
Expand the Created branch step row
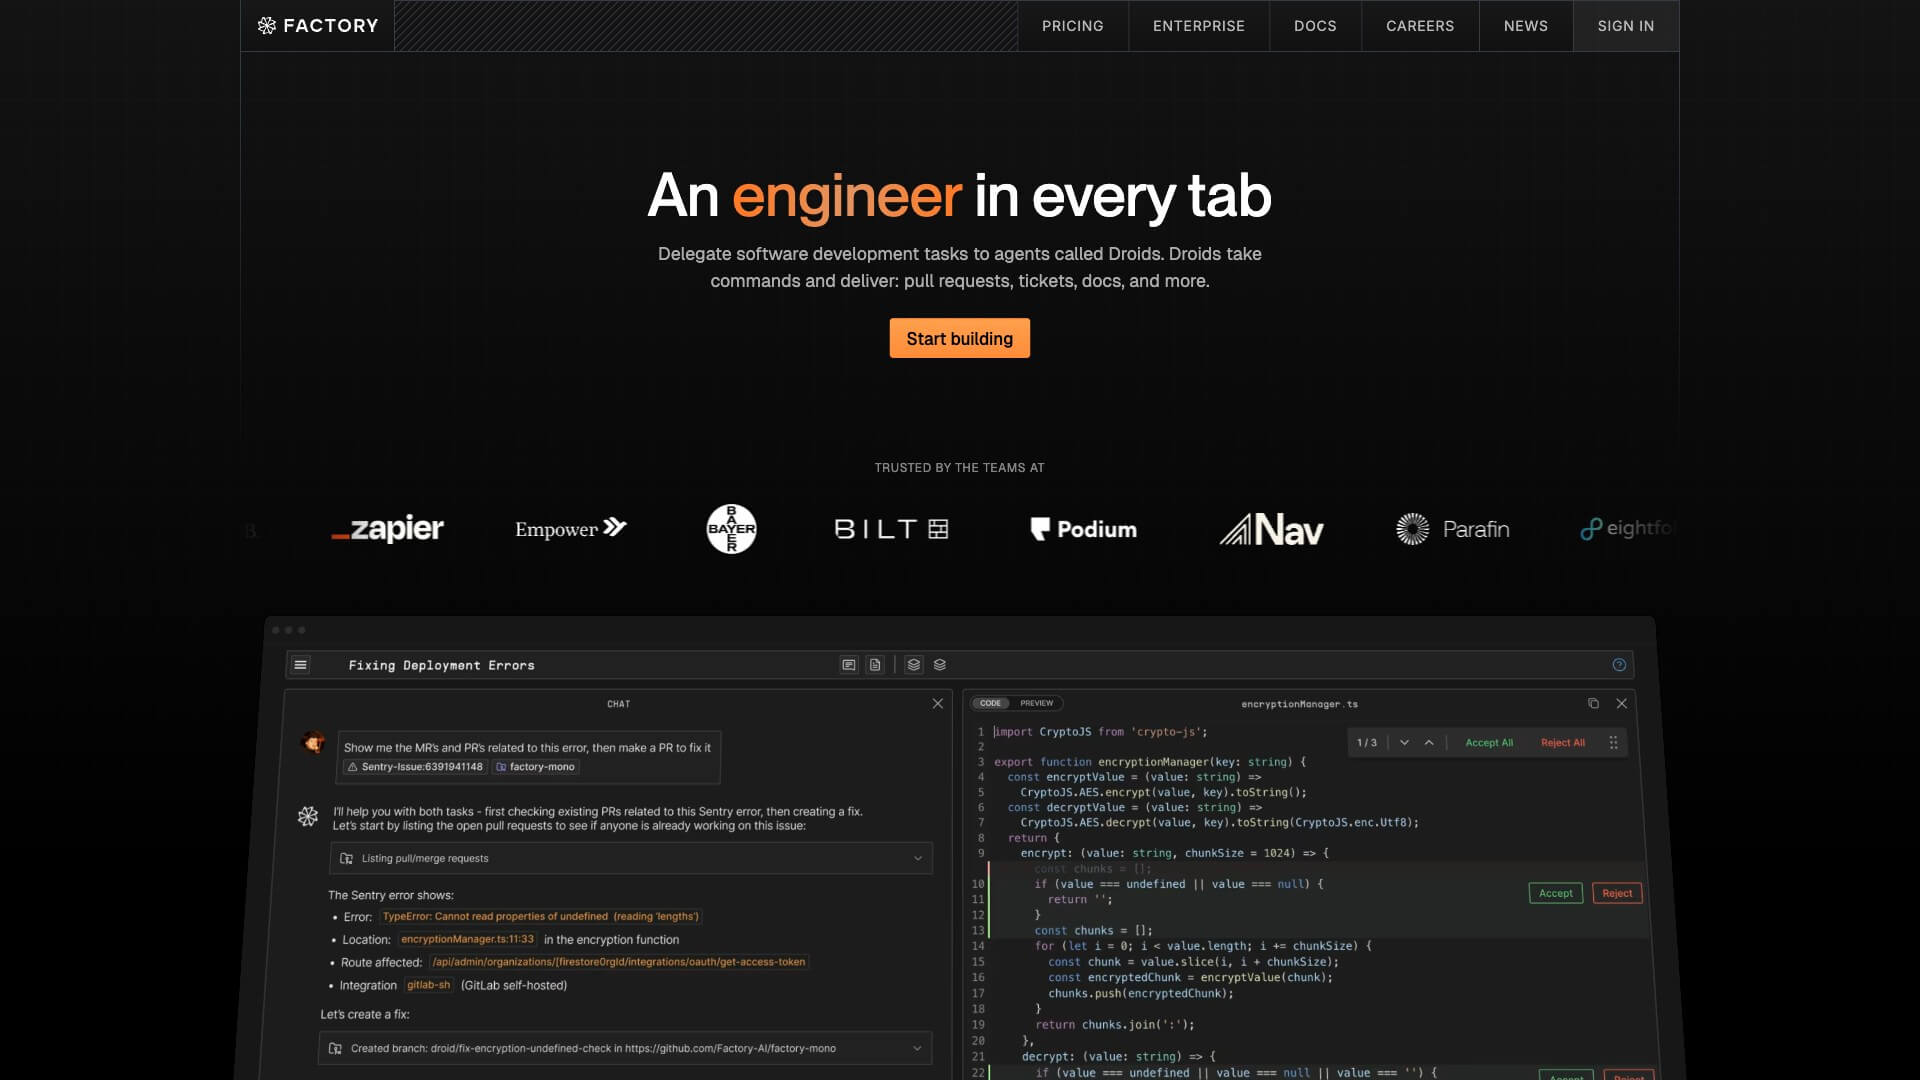(x=917, y=1049)
